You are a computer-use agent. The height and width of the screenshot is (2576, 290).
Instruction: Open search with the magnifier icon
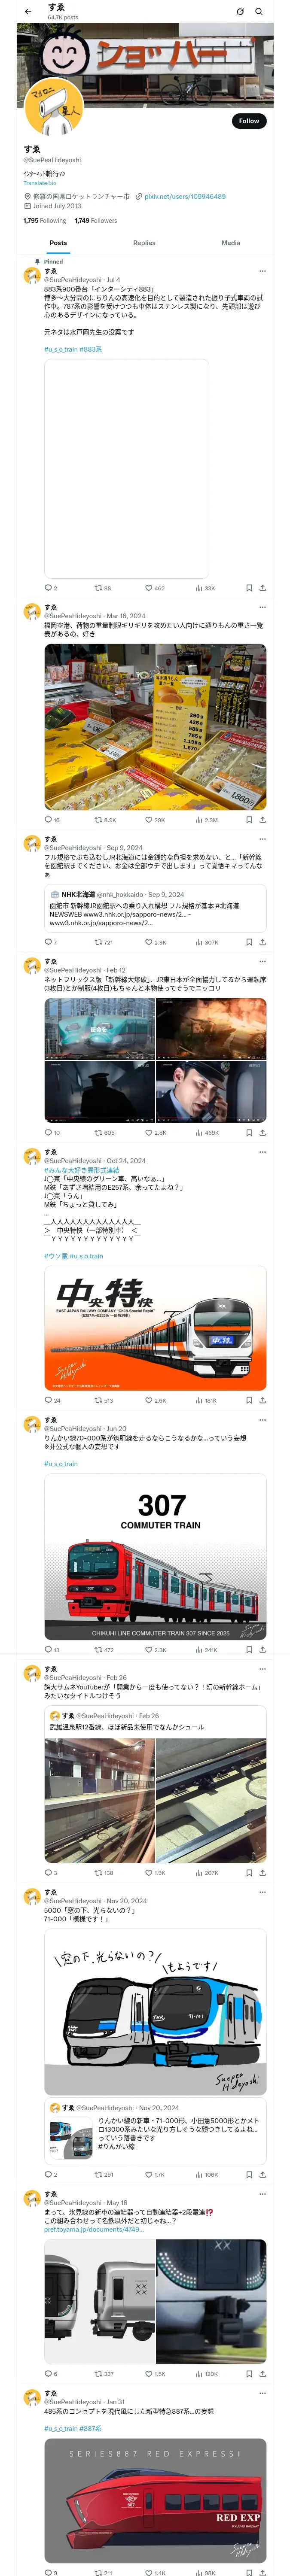(259, 11)
